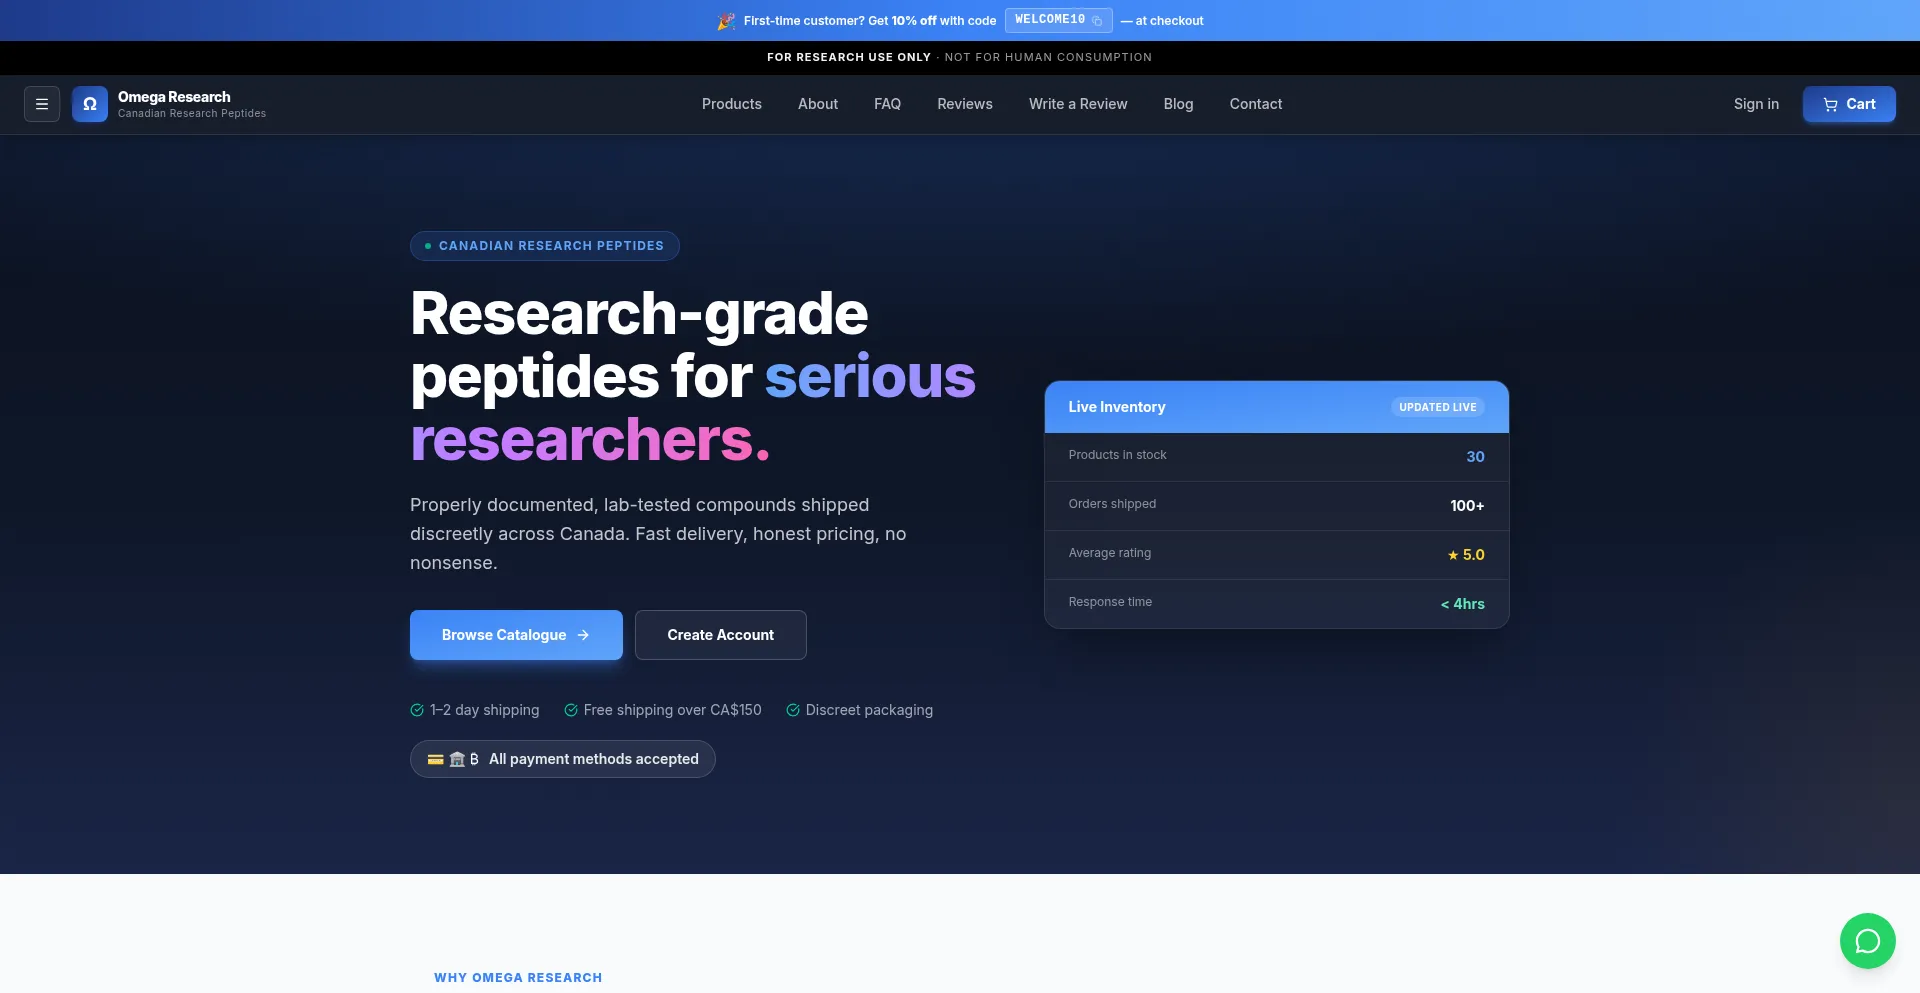
Task: Click the Discreet packaging checkmark icon
Action: (x=793, y=710)
